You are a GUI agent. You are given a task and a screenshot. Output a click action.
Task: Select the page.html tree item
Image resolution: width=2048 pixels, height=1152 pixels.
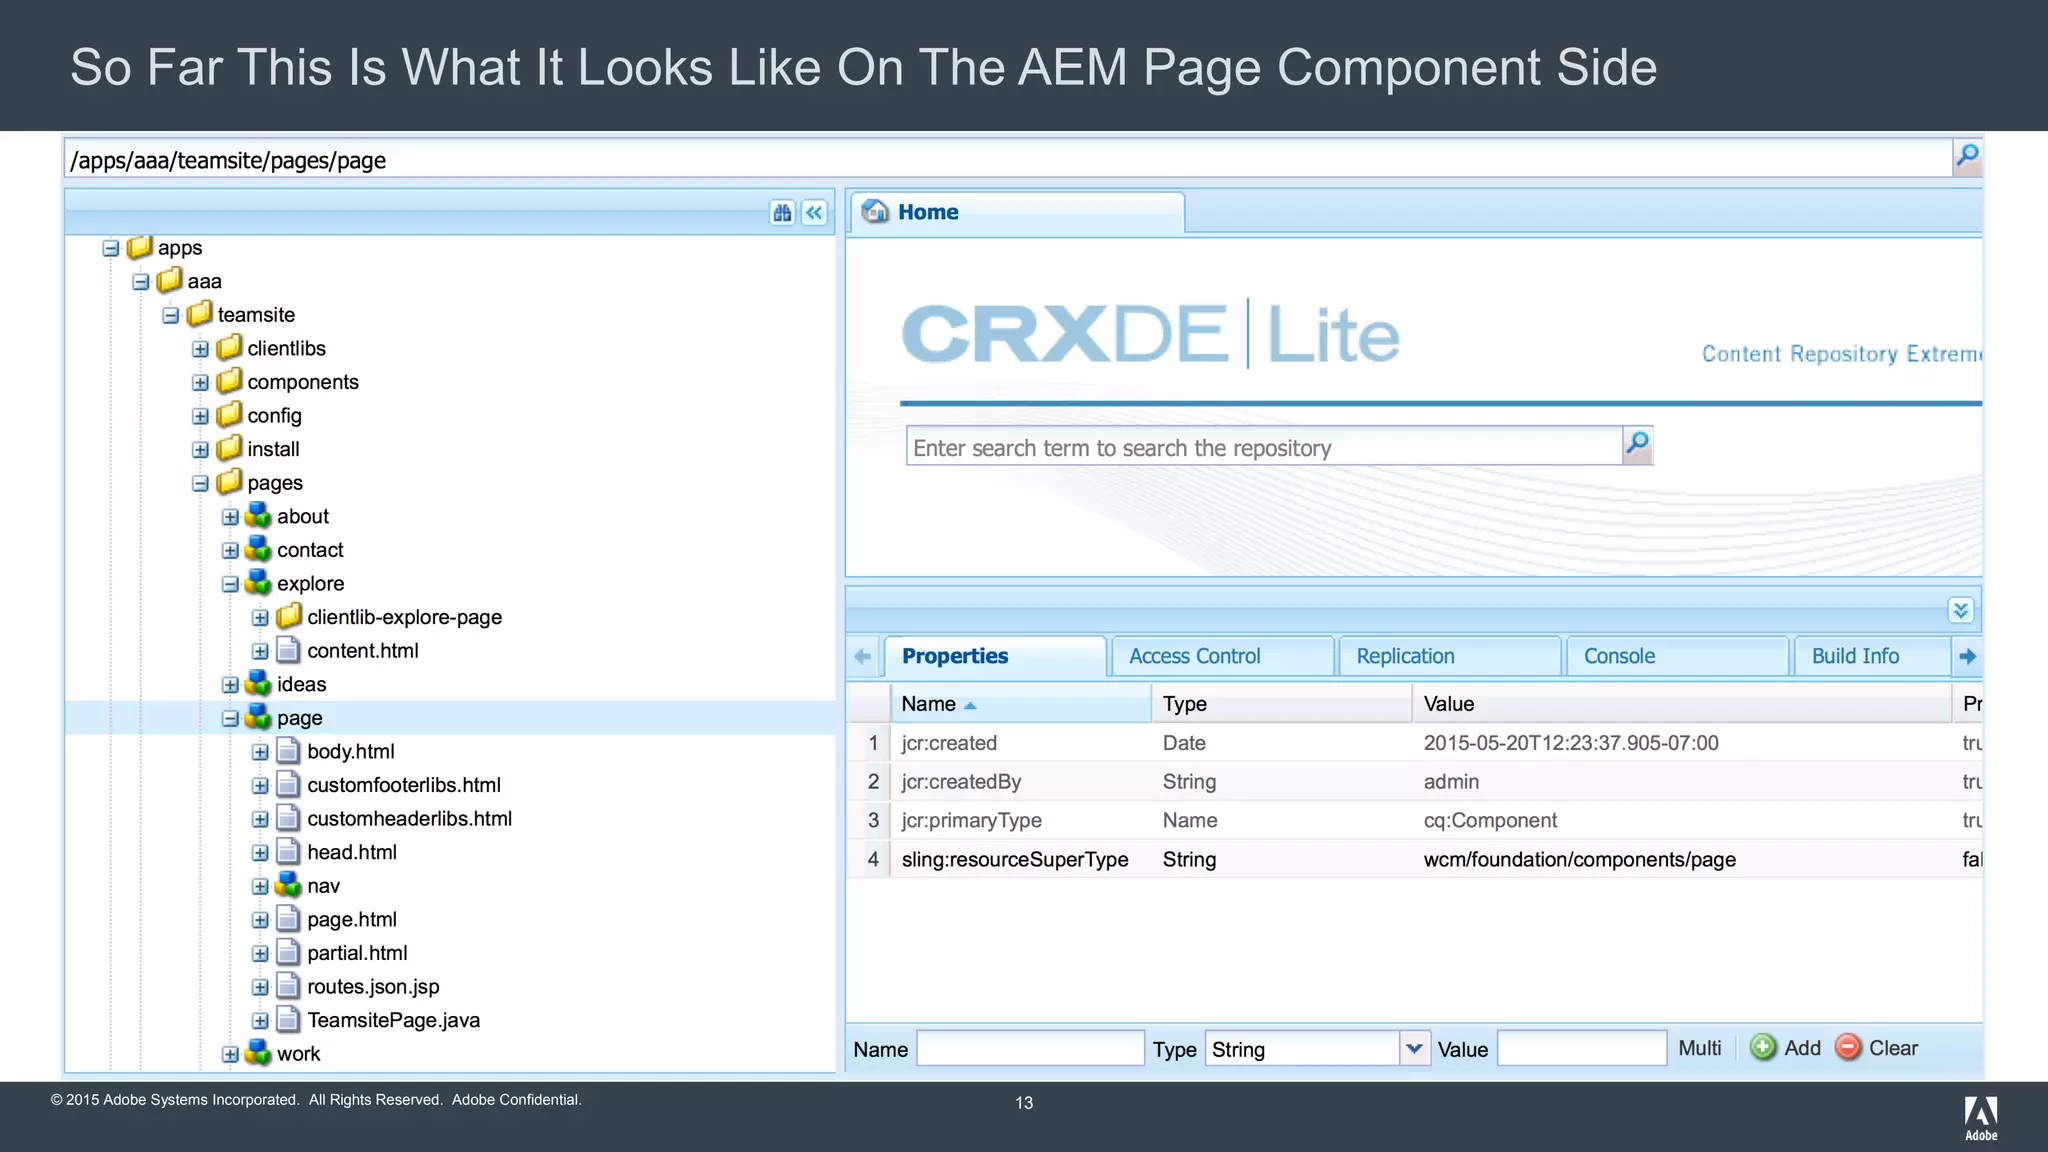click(352, 919)
